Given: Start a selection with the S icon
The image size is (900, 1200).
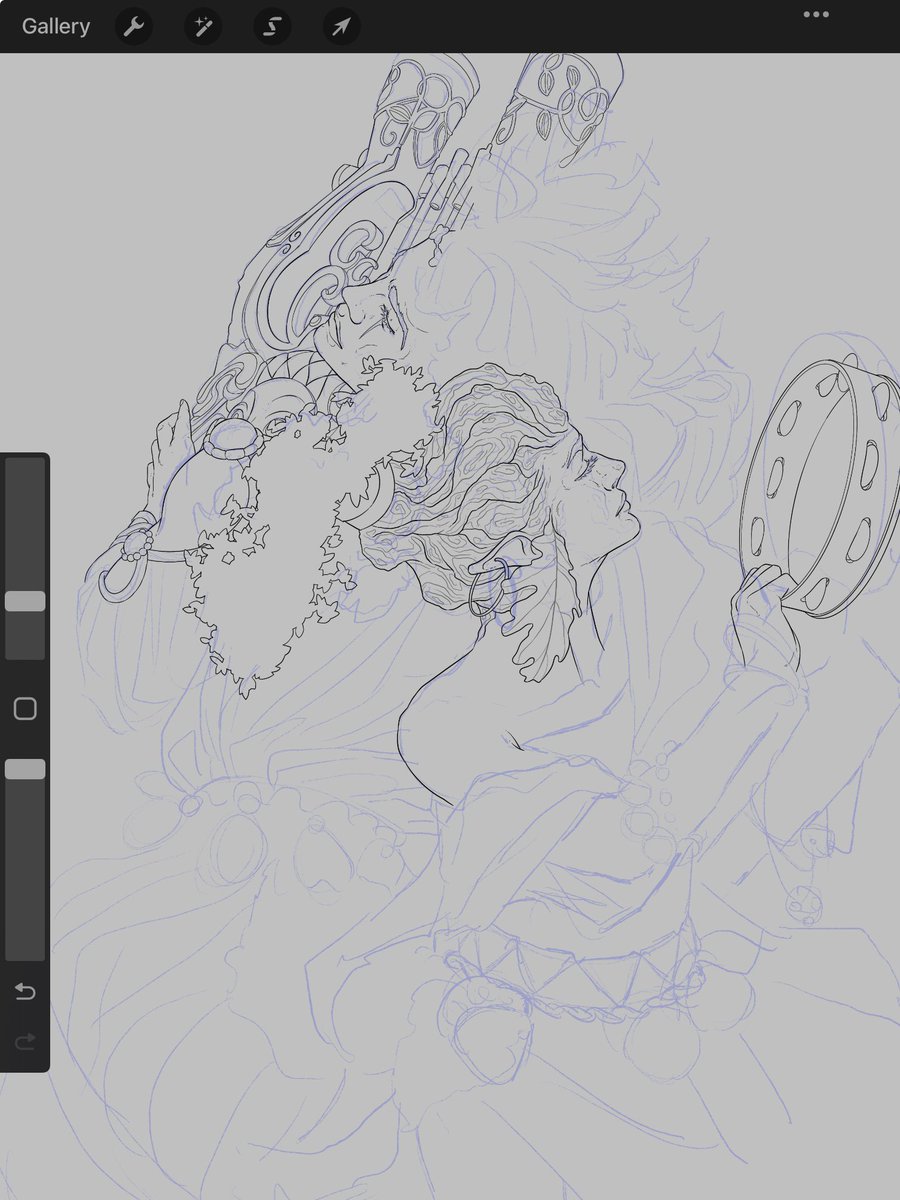Looking at the screenshot, I should coord(271,27).
